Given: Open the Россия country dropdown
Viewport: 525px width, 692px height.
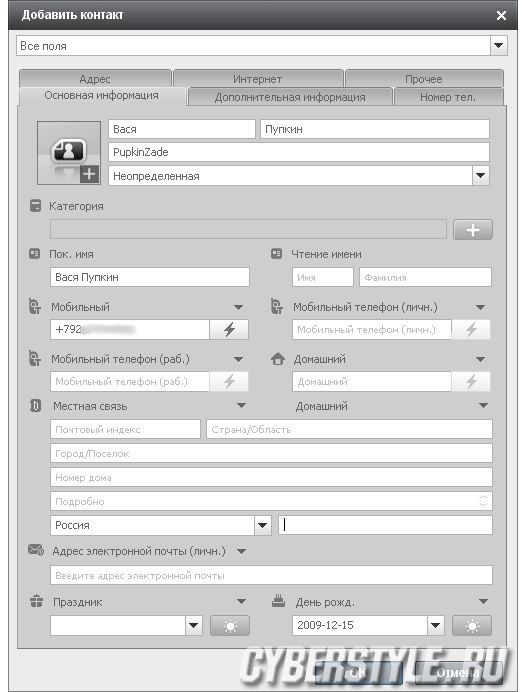Looking at the screenshot, I should 262,525.
